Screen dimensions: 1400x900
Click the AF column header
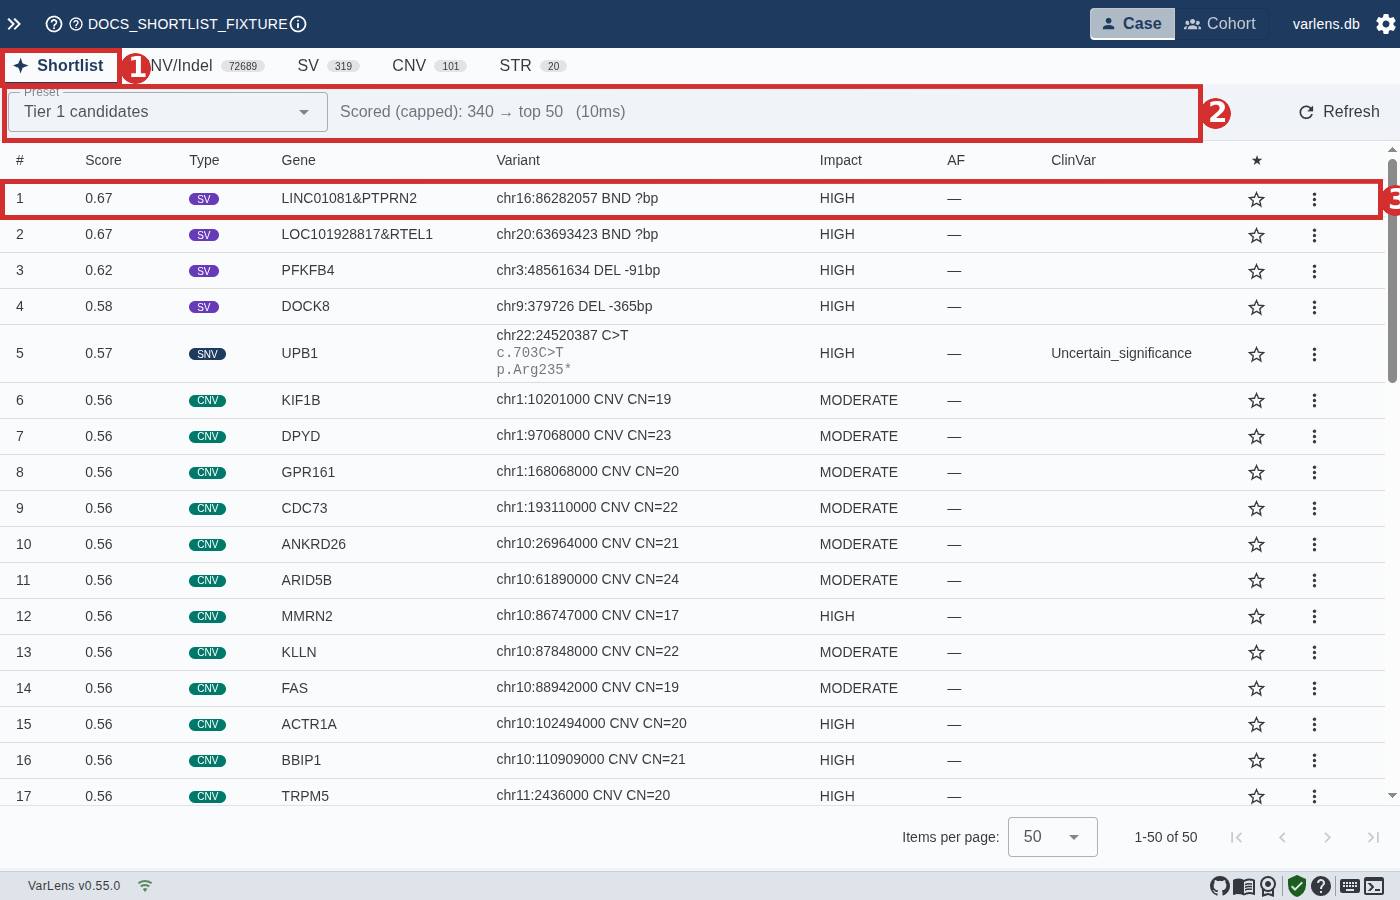[x=956, y=160]
